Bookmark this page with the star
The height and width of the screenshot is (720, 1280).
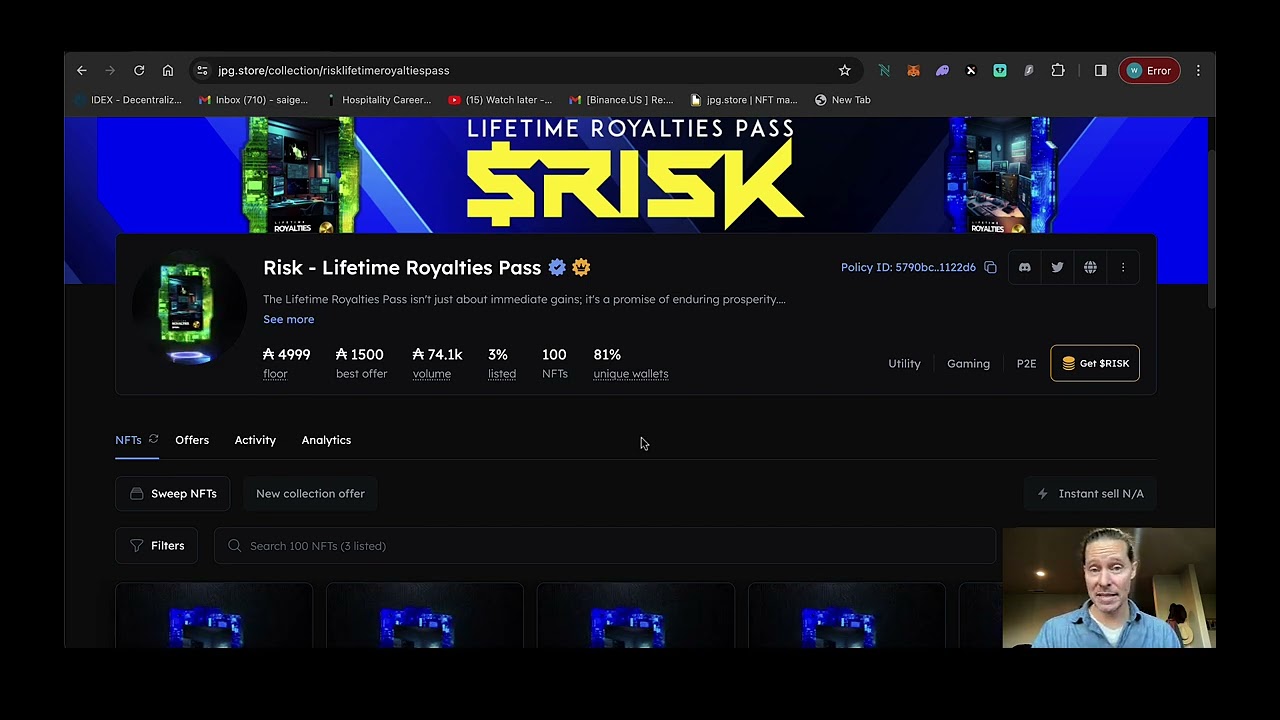coord(845,70)
